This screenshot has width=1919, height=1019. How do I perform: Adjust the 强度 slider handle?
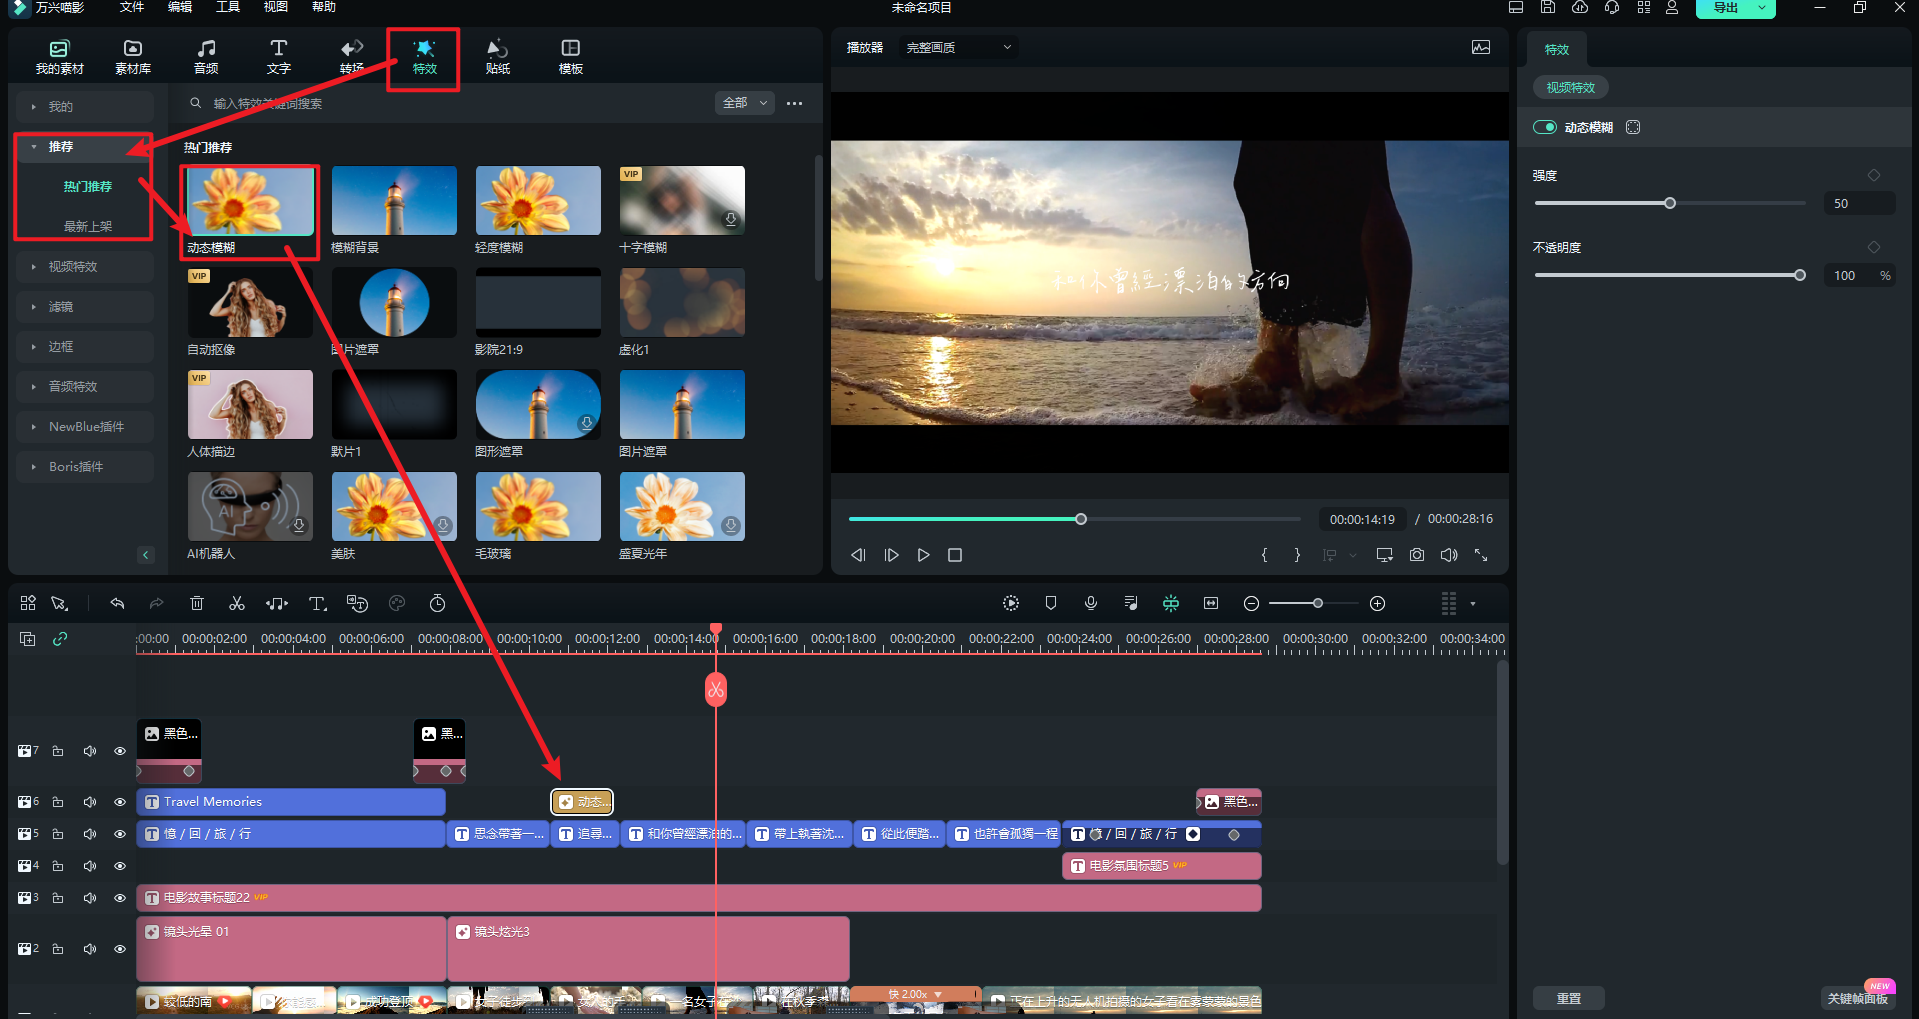1670,203
